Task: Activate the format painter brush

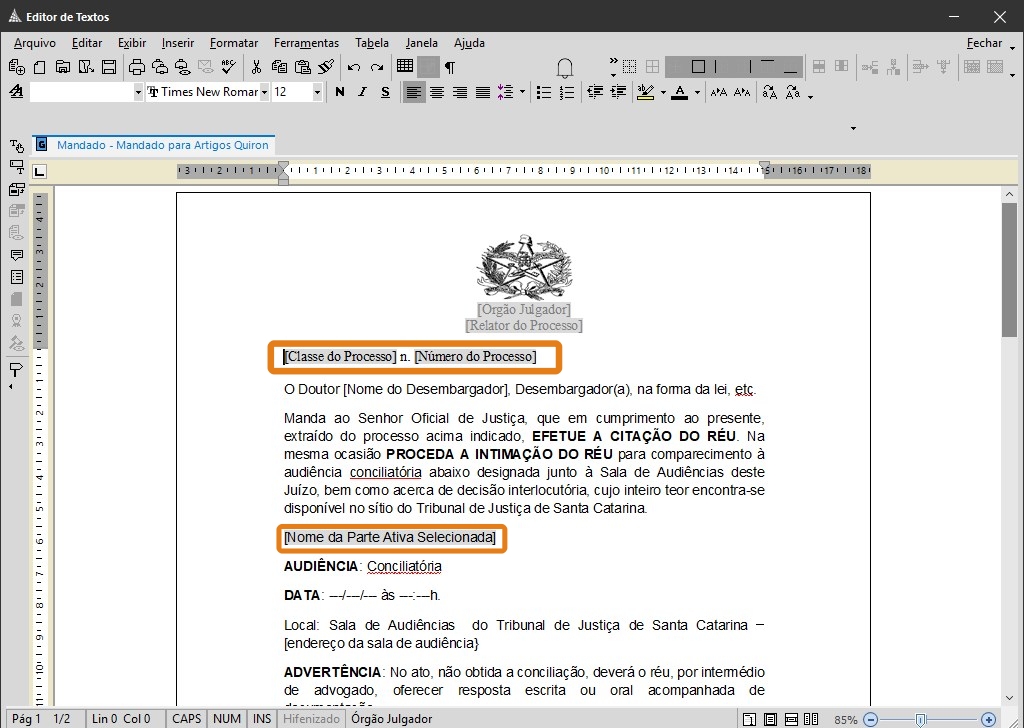Action: click(326, 67)
